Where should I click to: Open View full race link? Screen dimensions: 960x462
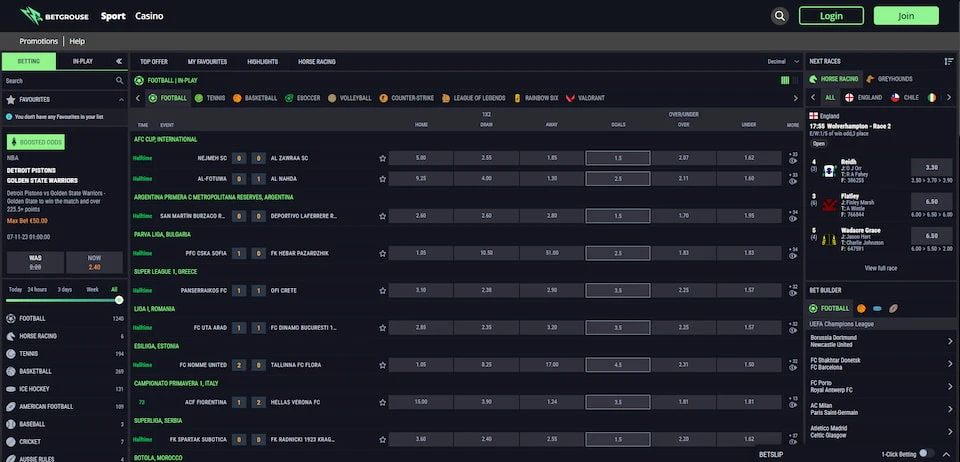click(x=880, y=268)
